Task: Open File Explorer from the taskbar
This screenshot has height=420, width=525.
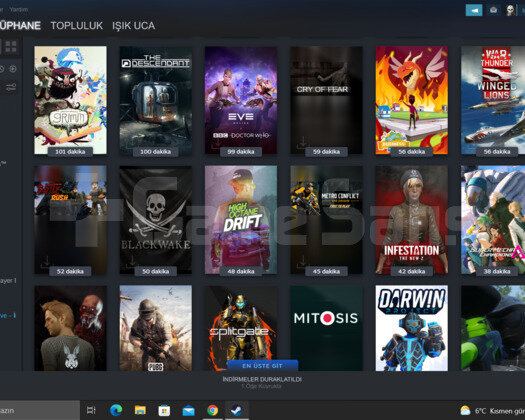Action: [140, 410]
